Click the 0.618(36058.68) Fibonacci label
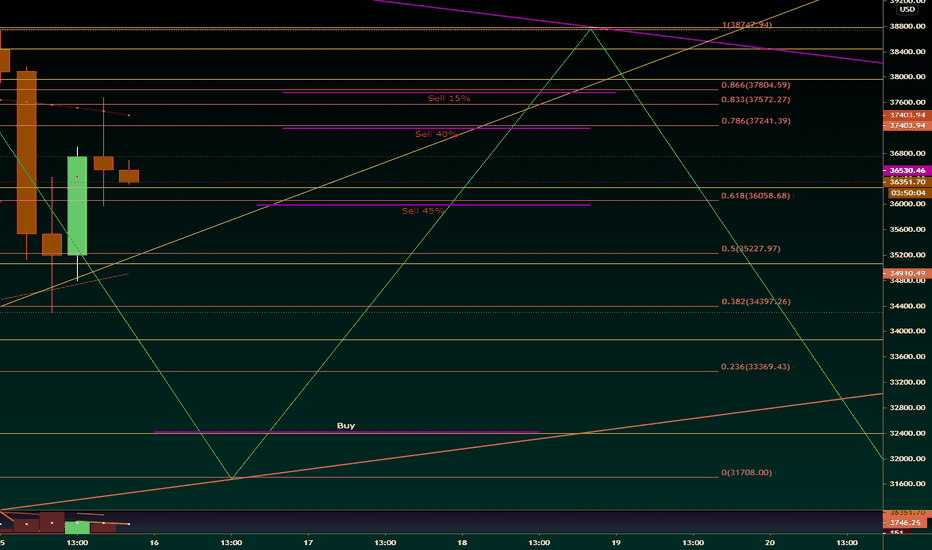This screenshot has height=550, width=932. tap(755, 196)
